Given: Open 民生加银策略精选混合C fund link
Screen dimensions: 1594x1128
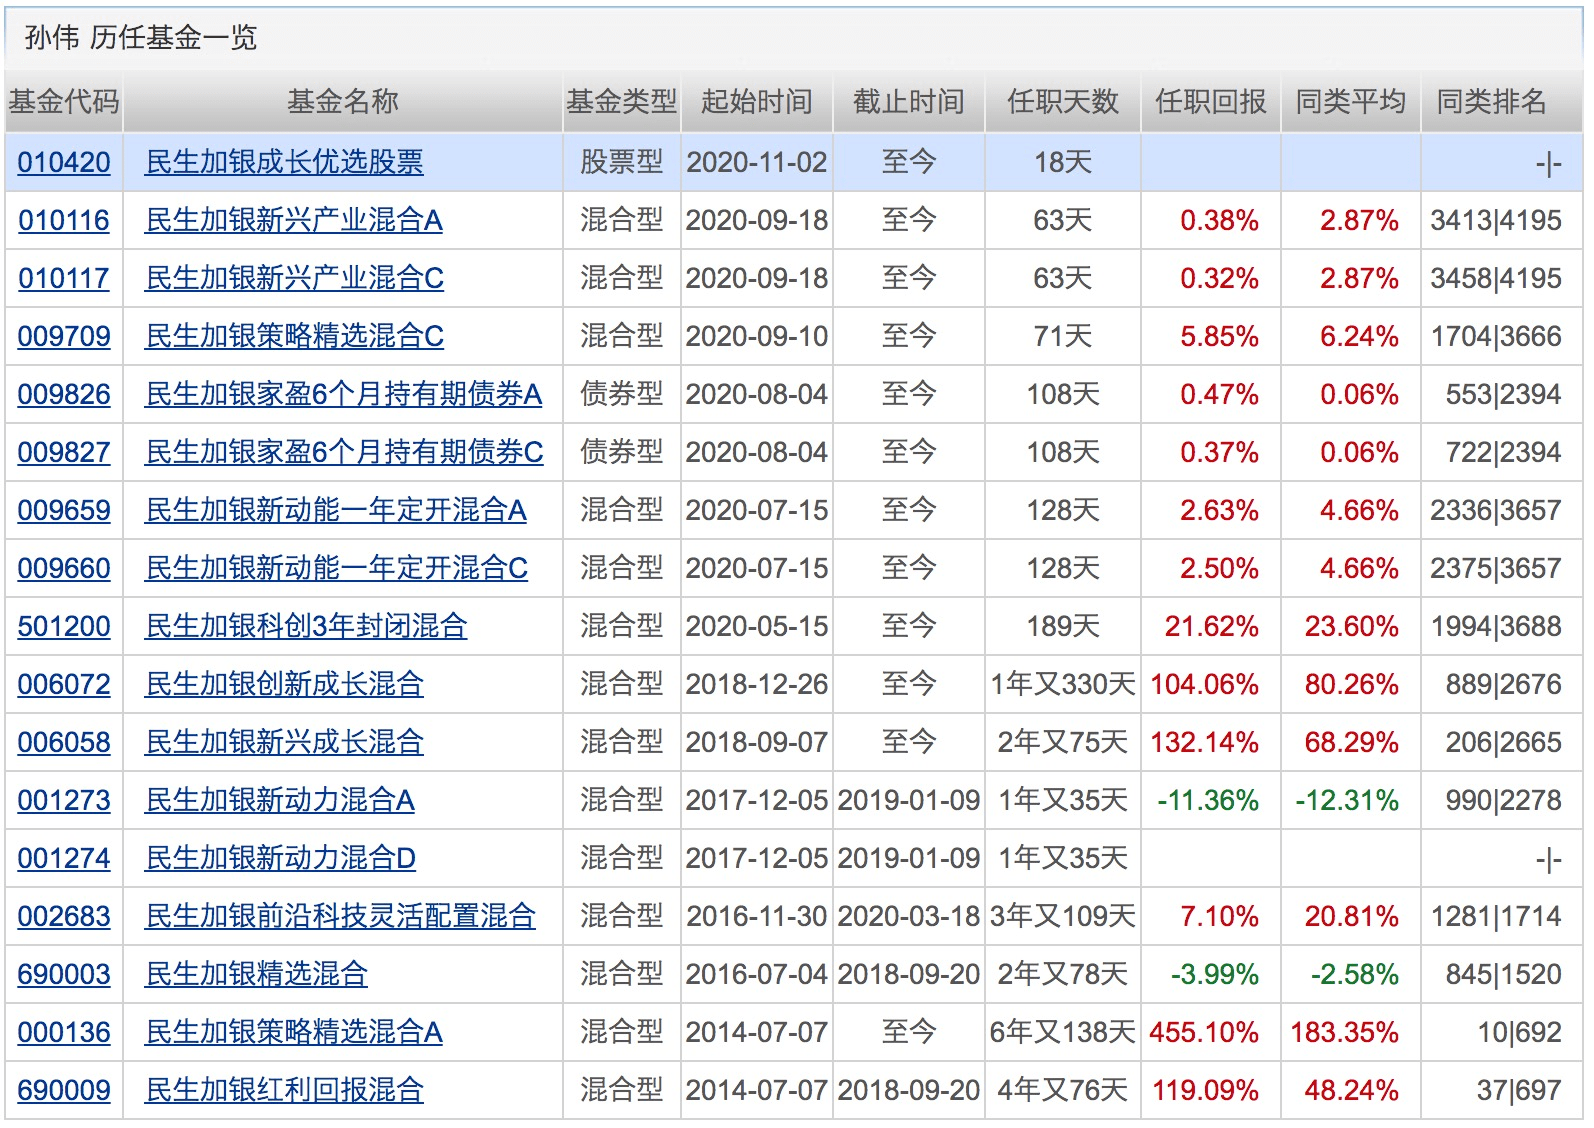Looking at the screenshot, I should tap(295, 336).
